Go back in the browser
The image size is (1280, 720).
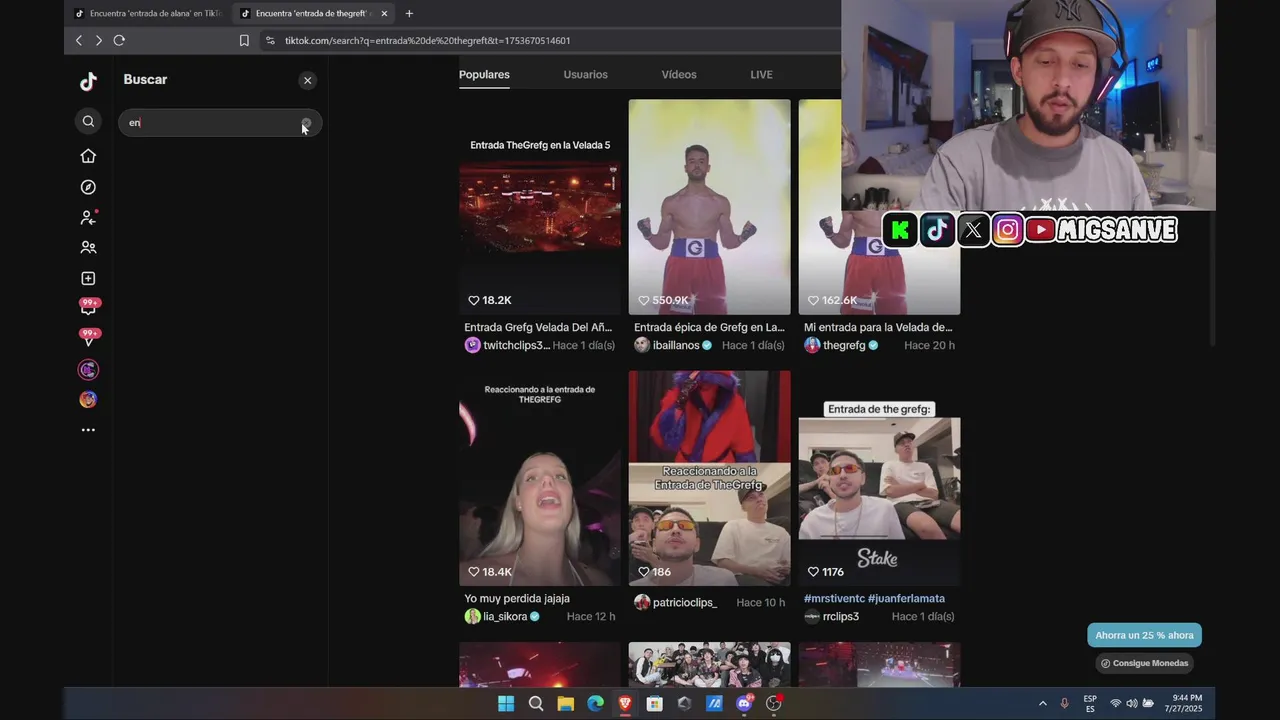coord(79,40)
